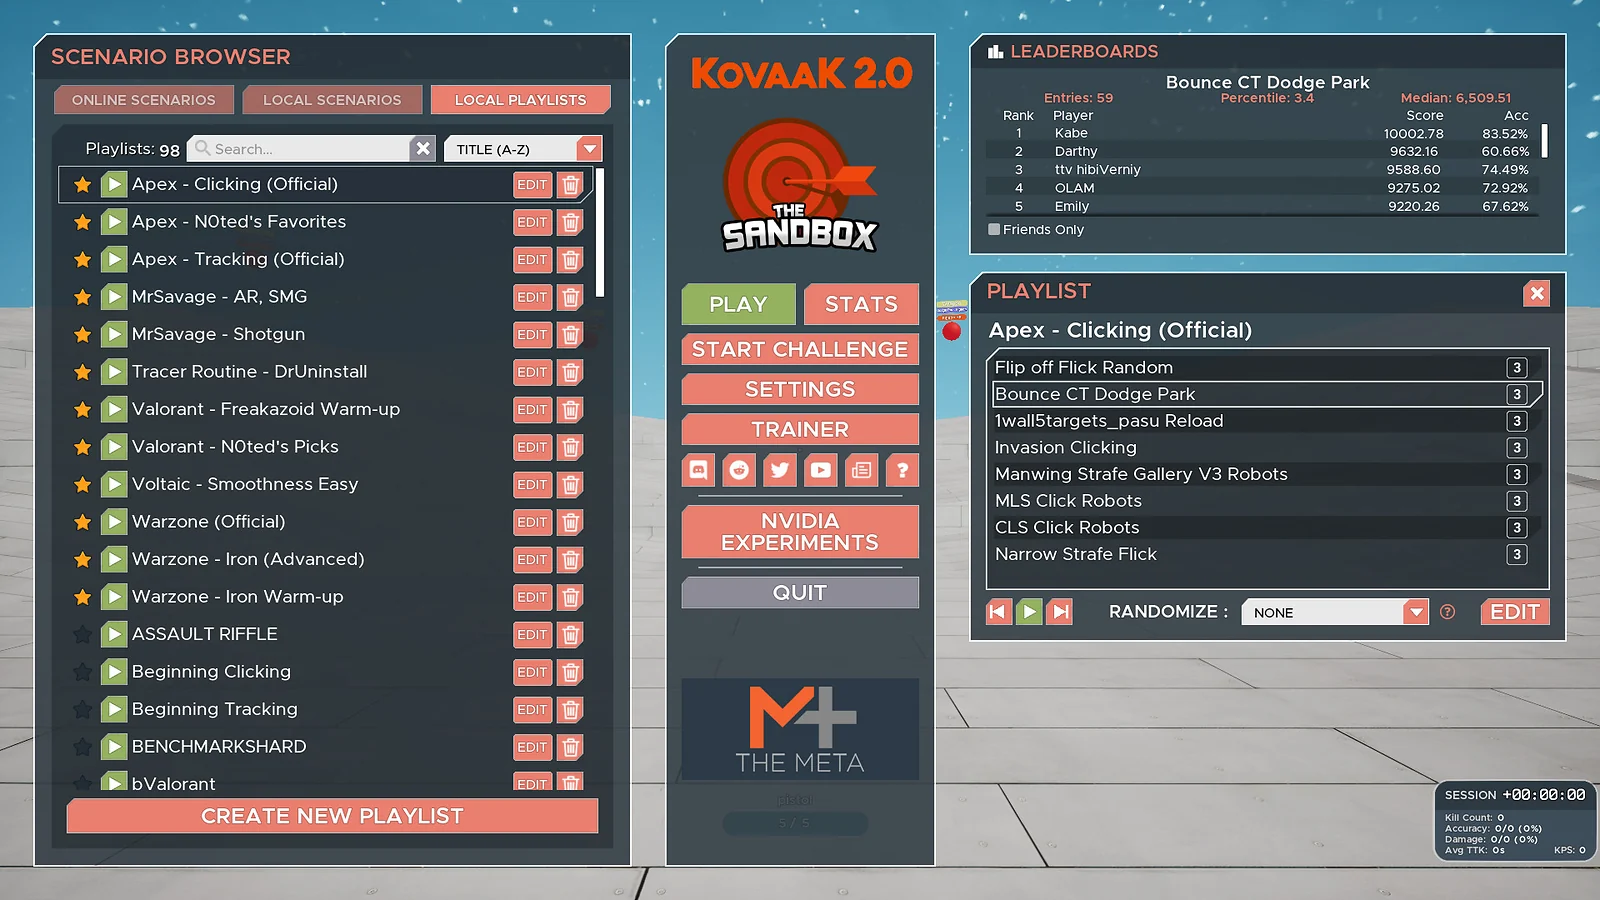The image size is (1600, 900).
Task: Change play count for MLS Click Robots
Action: click(1517, 501)
